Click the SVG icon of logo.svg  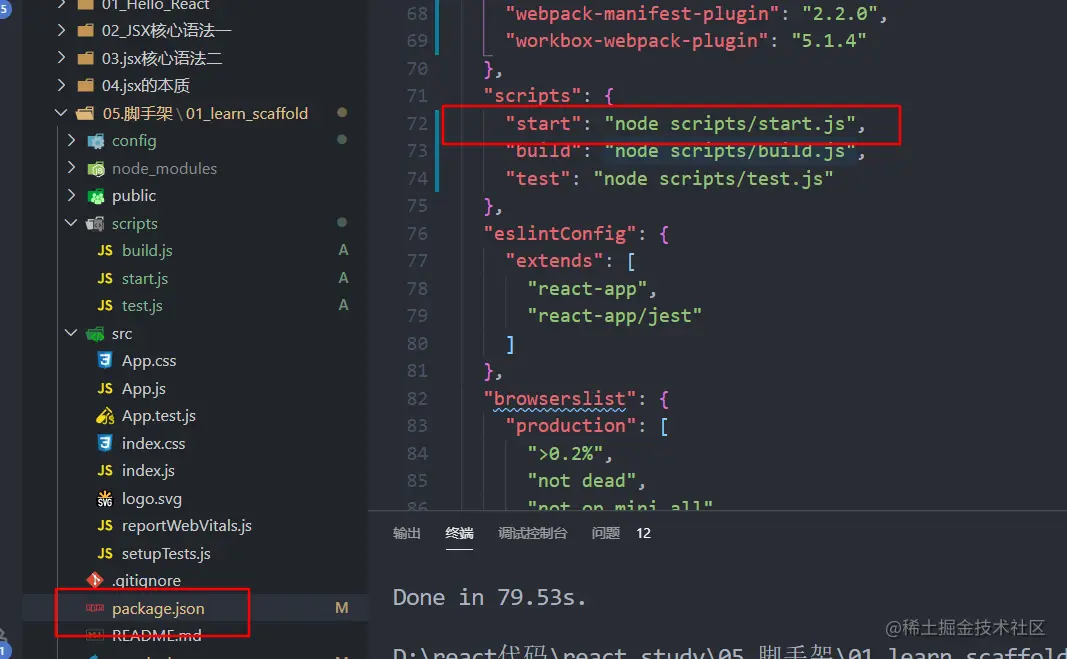point(105,498)
